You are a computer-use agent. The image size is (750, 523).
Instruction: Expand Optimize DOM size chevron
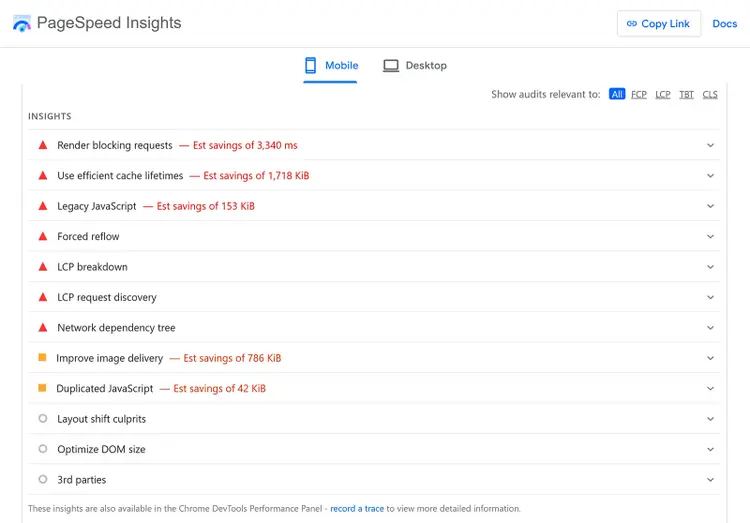[x=710, y=449]
